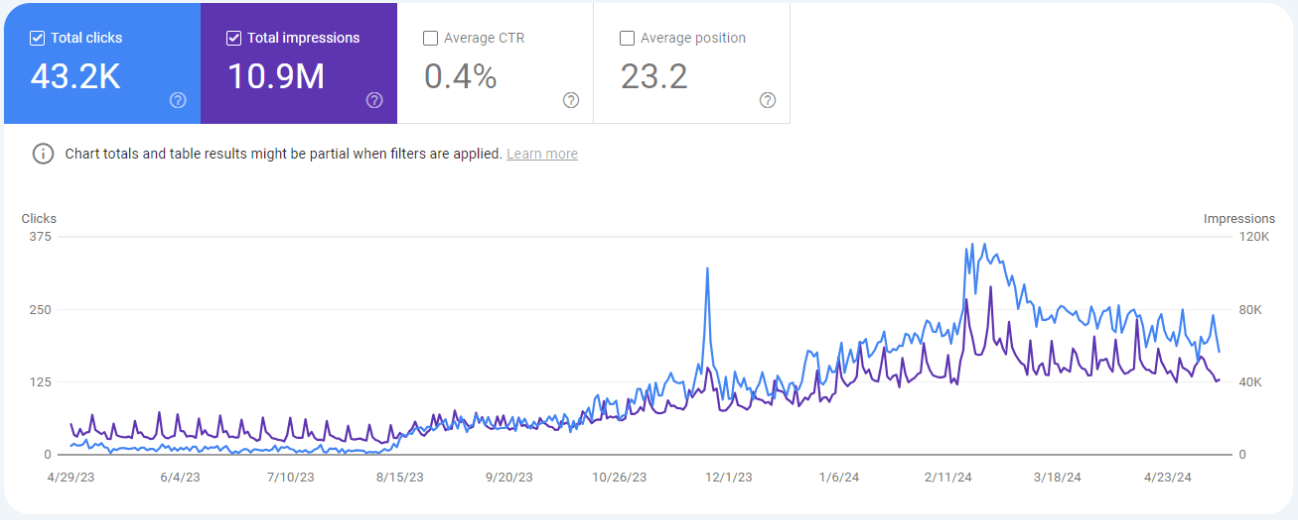Image resolution: width=1298 pixels, height=520 pixels.
Task: Uncheck the Total clicks checkbox
Action: tap(37, 39)
